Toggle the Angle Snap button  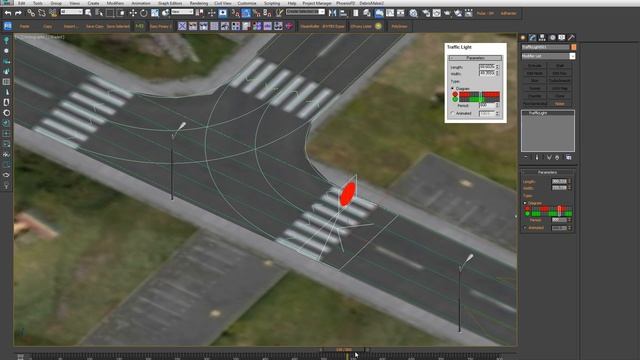click(x=246, y=13)
